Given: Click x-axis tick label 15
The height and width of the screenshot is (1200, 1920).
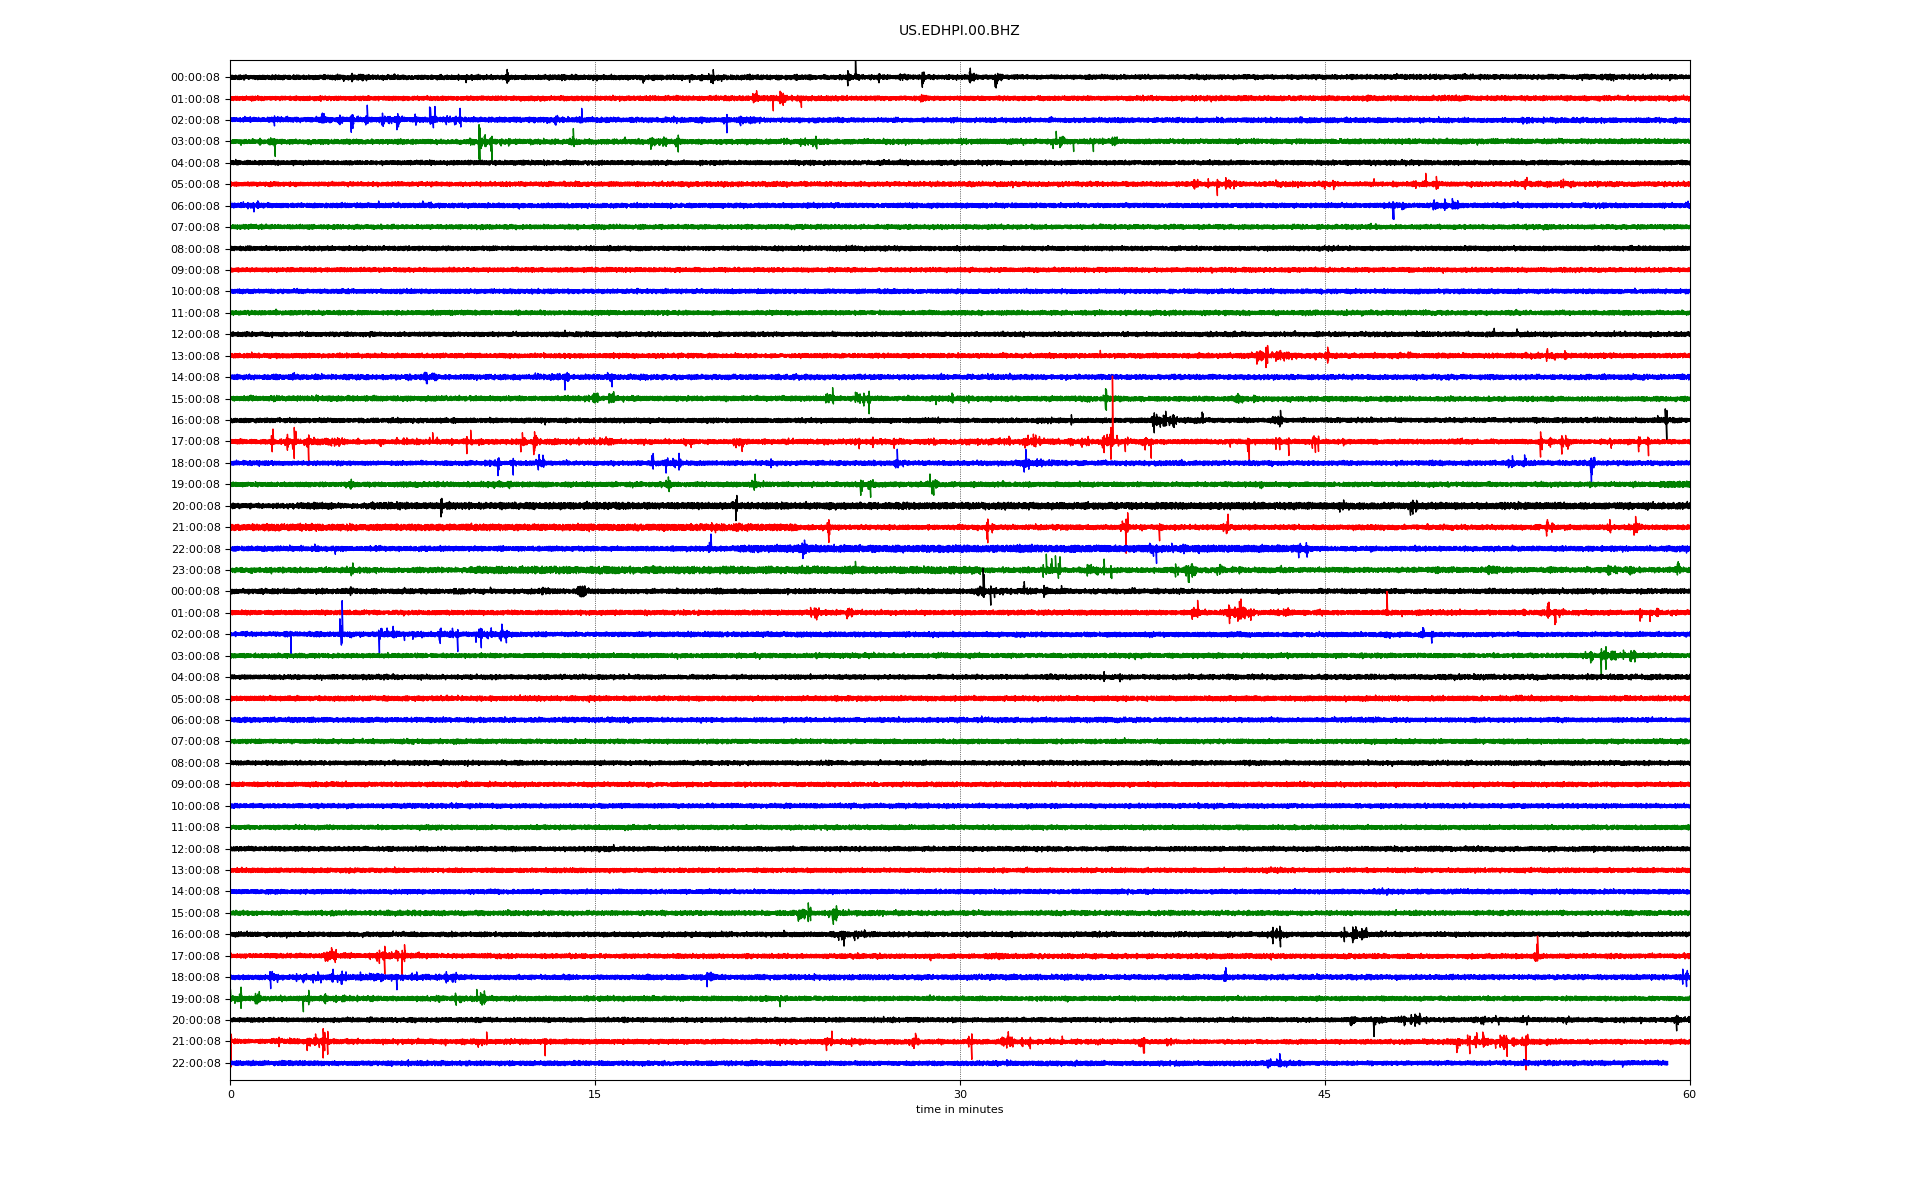Looking at the screenshot, I should click(595, 1094).
